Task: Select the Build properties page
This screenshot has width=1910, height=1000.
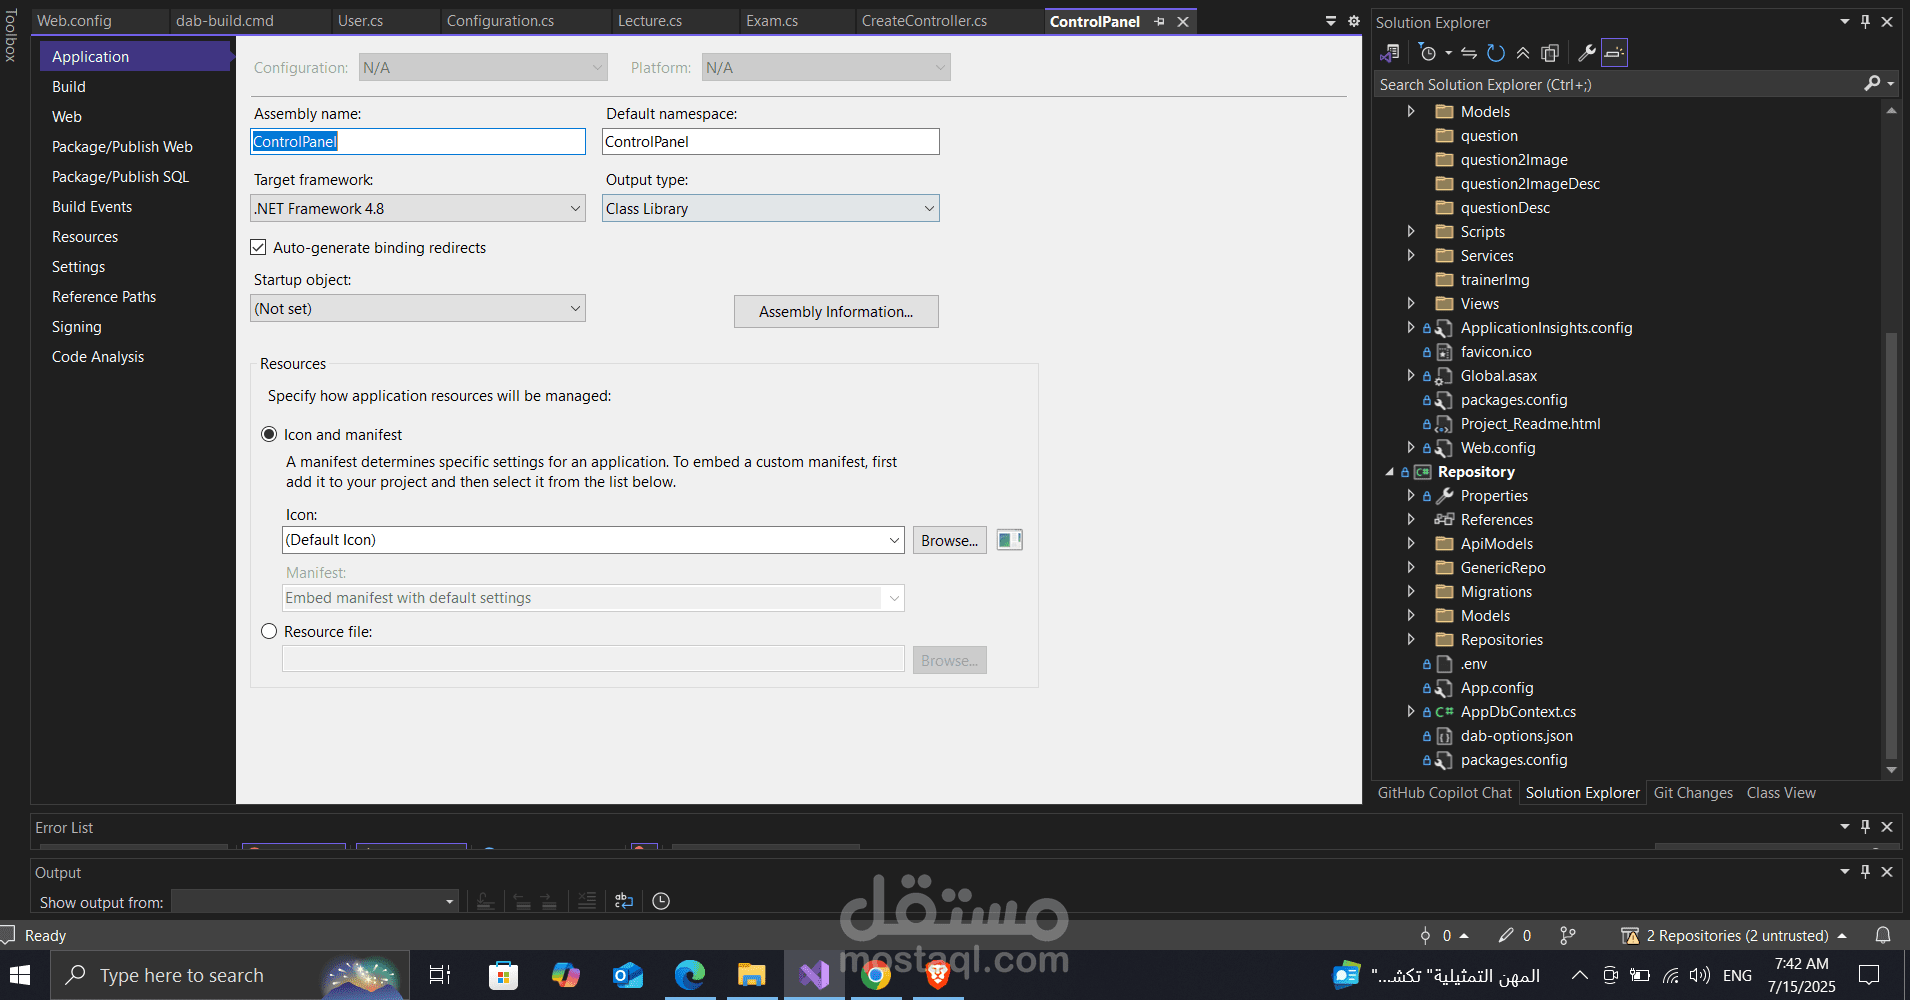Action: [x=136, y=87]
